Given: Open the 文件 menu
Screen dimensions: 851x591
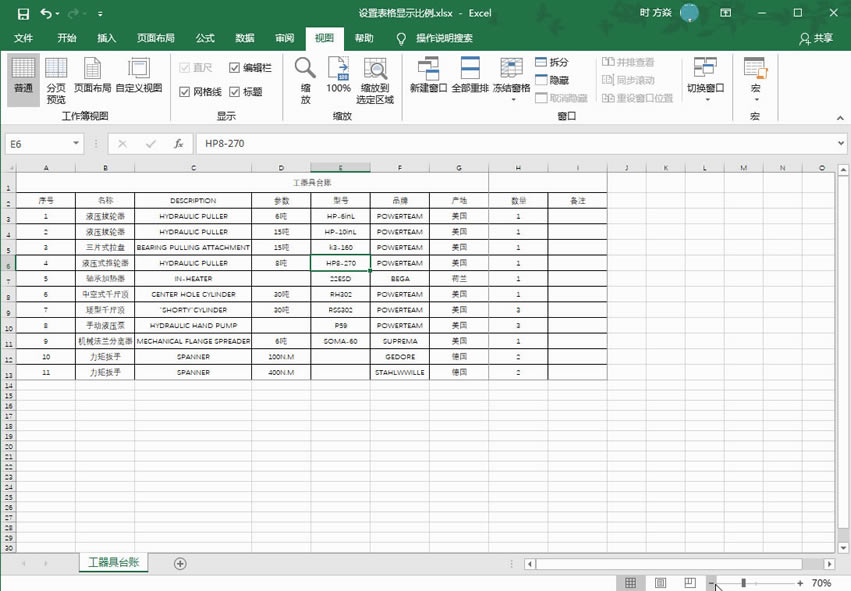Looking at the screenshot, I should [x=23, y=38].
